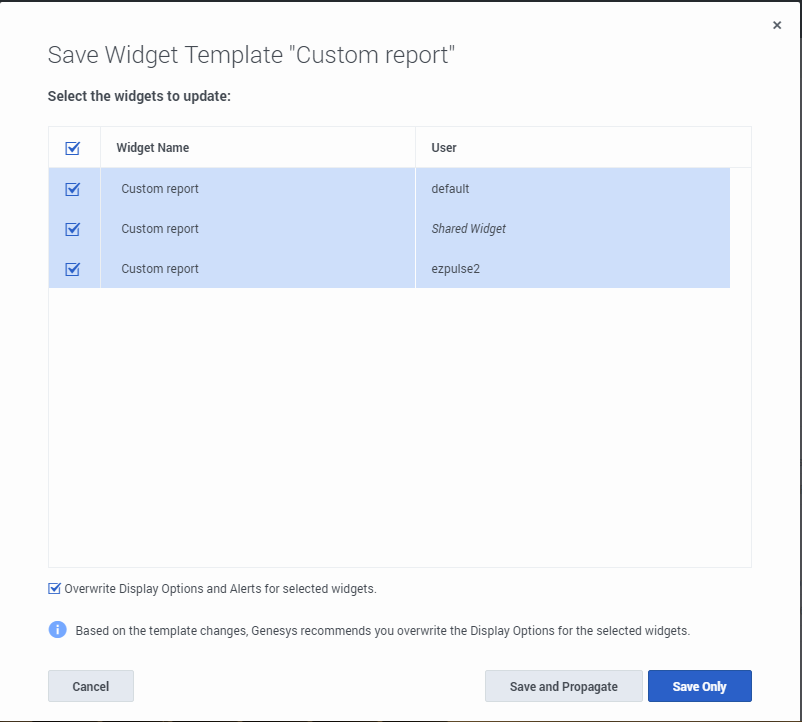Viewport: 802px width, 722px height.
Task: Click the "ezpulse2" user cell
Action: (455, 269)
